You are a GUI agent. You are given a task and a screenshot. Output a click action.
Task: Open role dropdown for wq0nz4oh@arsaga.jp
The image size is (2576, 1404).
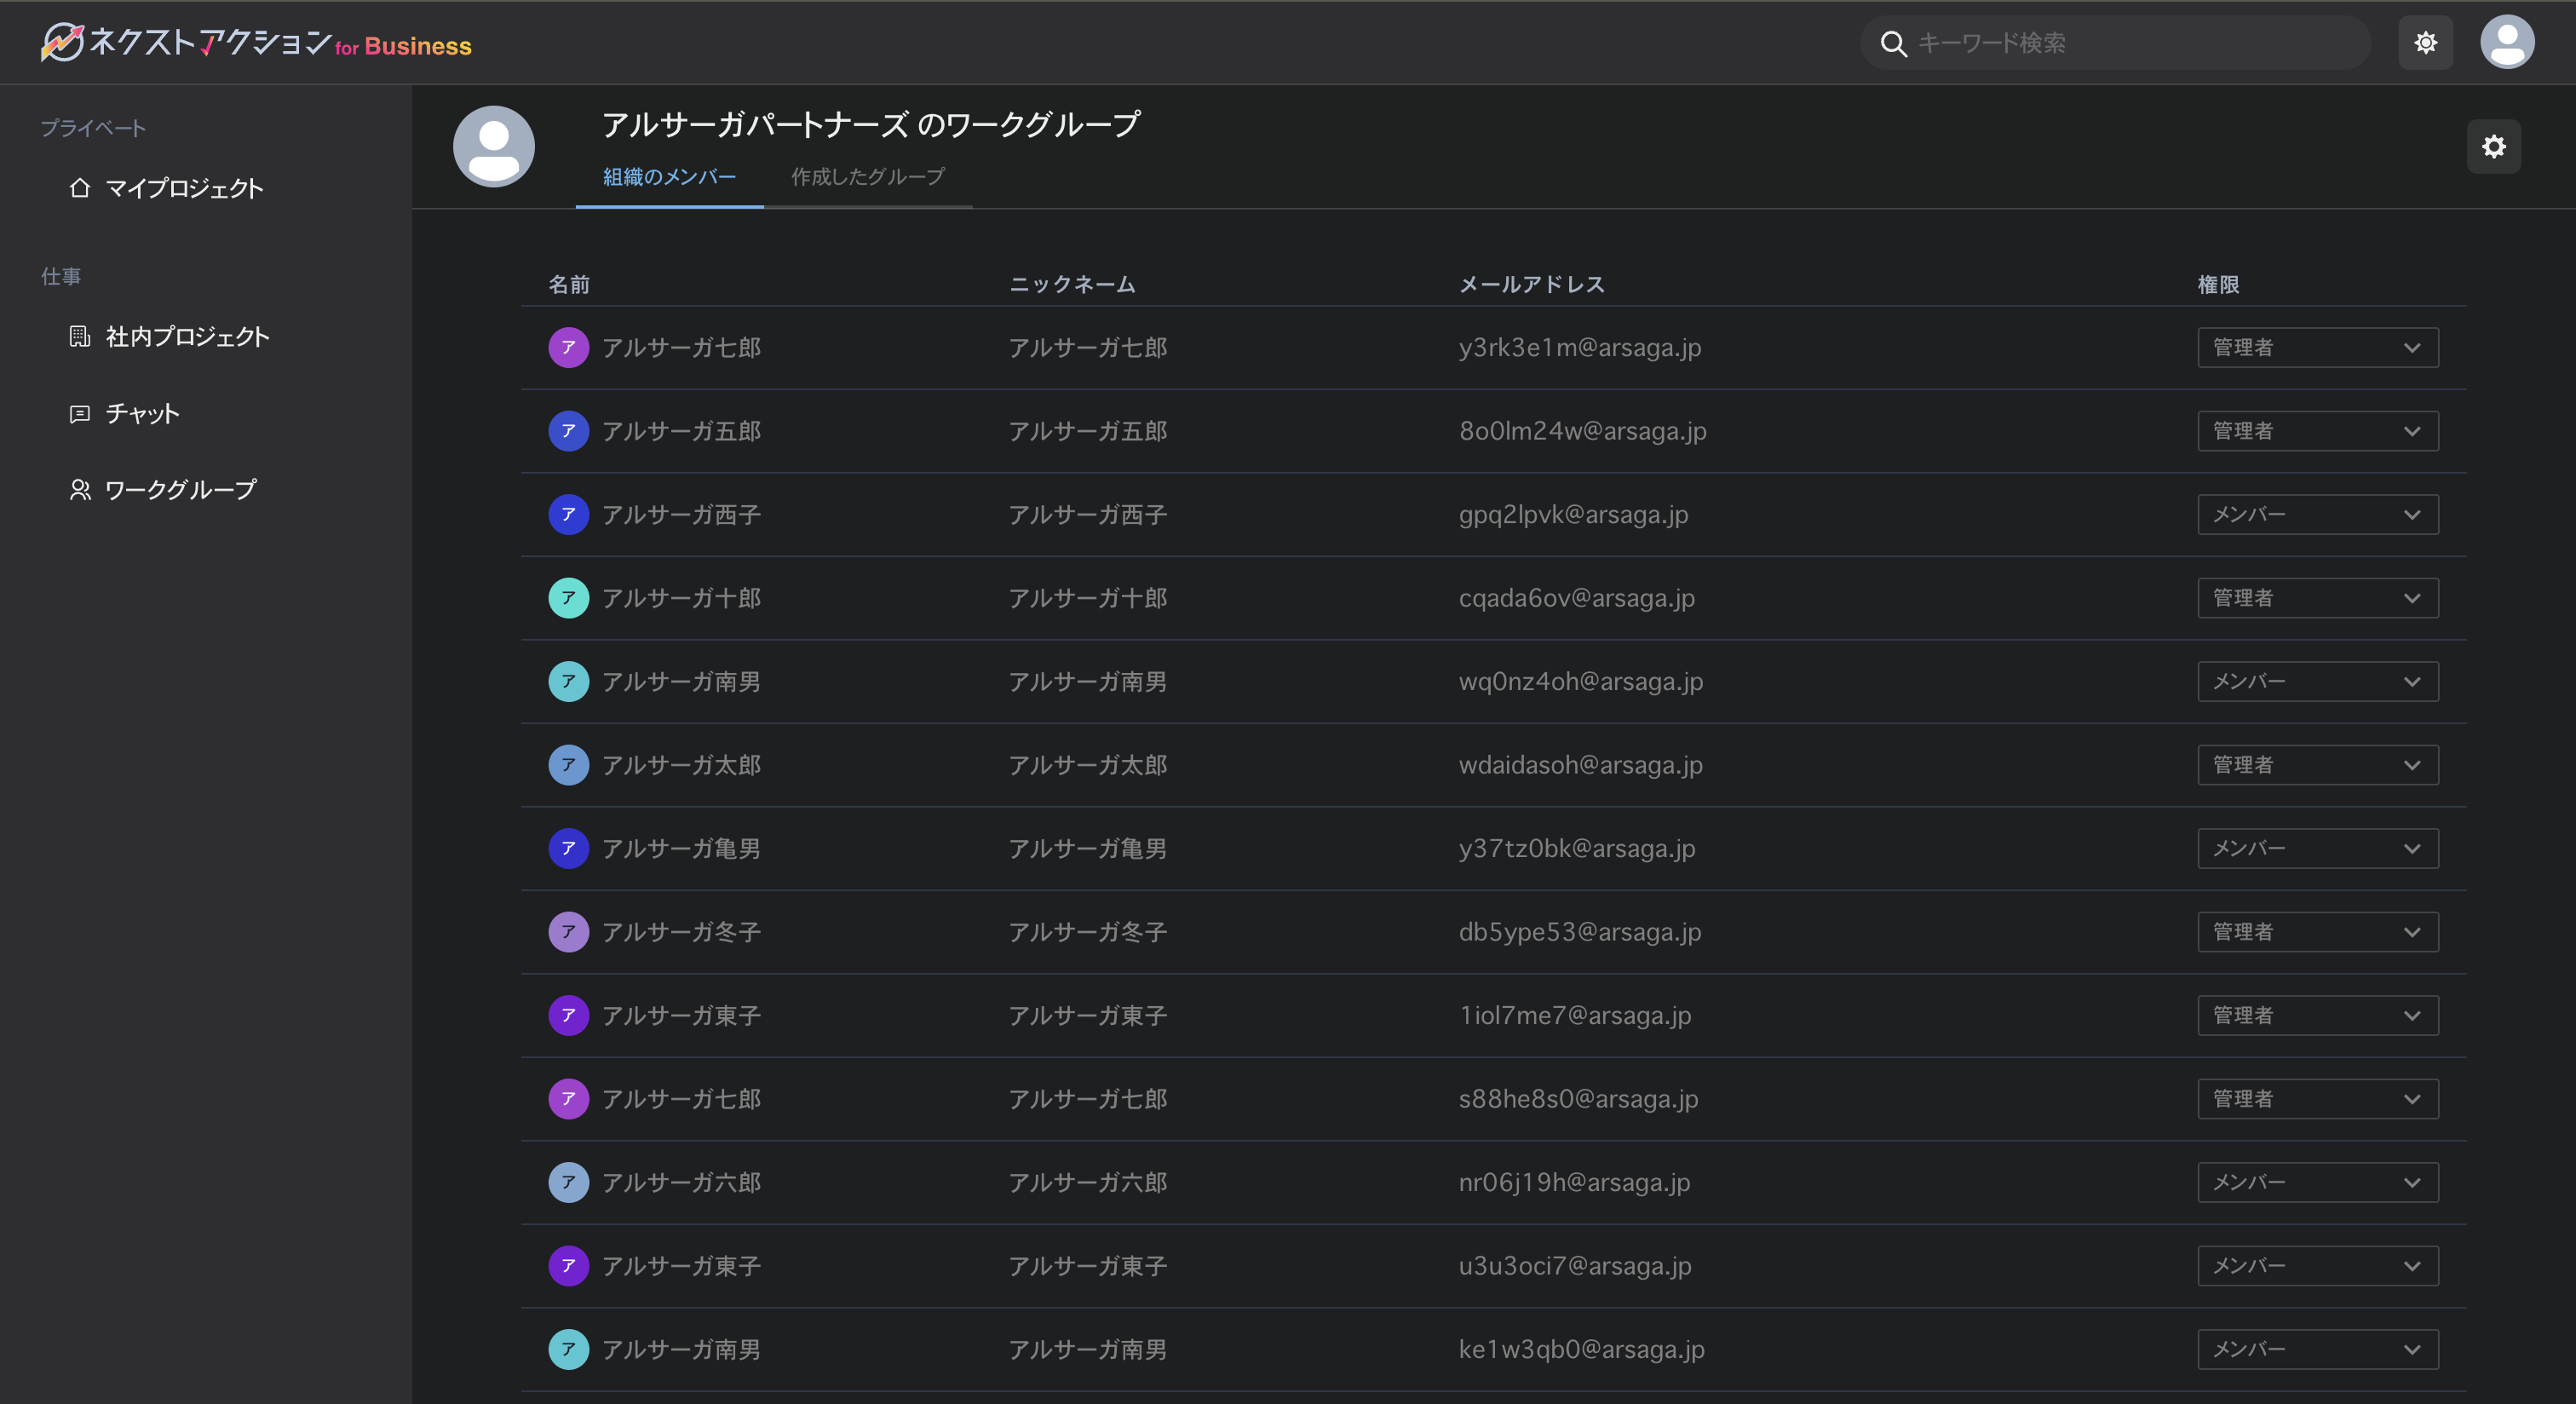point(2317,681)
